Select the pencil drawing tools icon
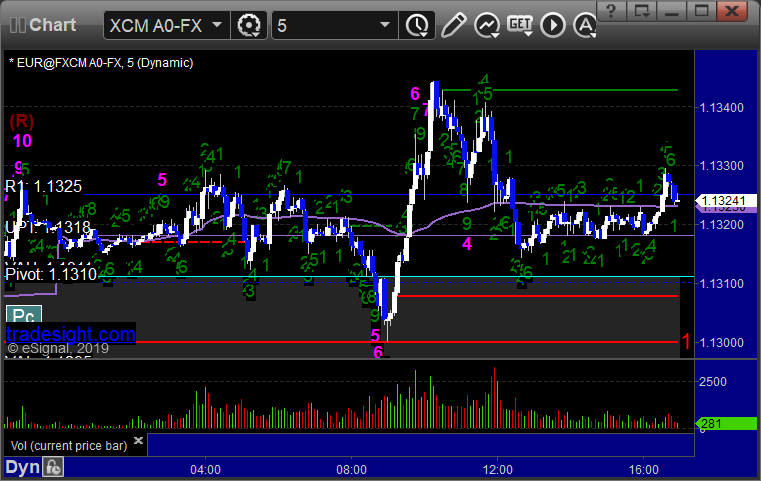 (453, 25)
